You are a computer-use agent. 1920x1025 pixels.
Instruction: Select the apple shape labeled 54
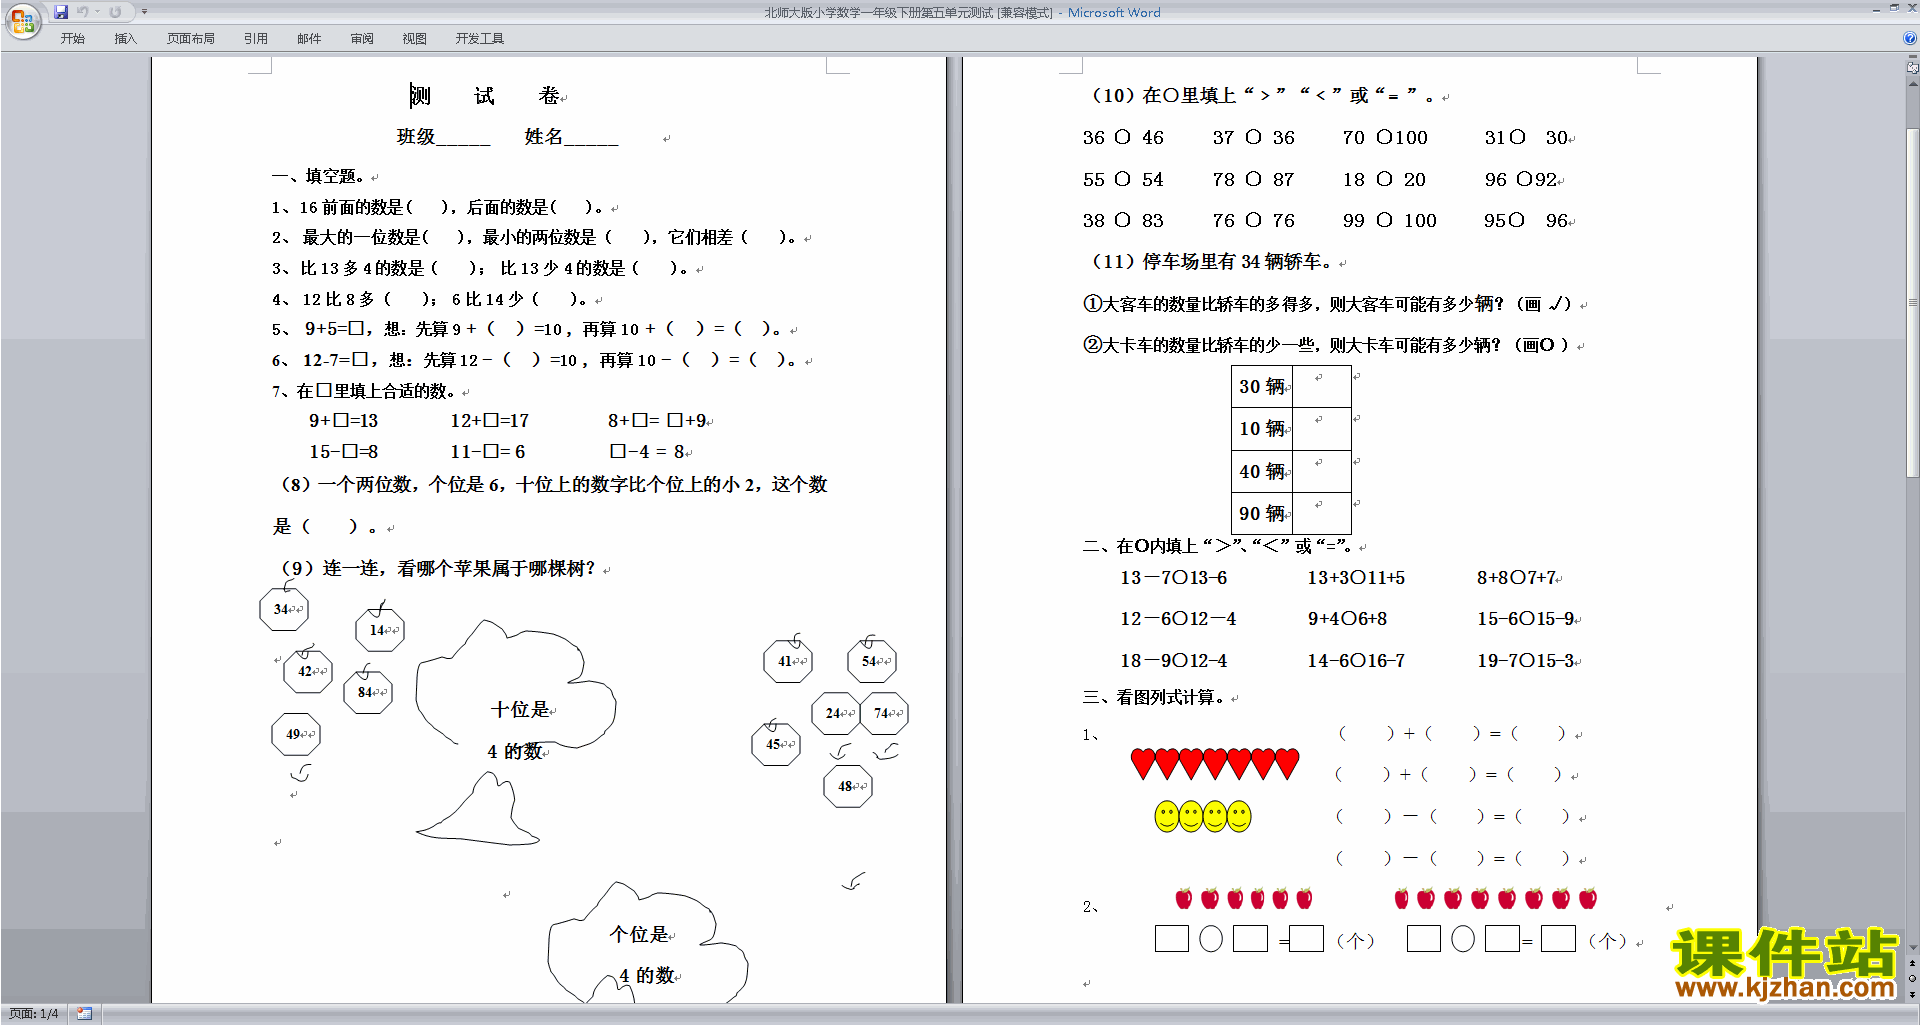872,661
